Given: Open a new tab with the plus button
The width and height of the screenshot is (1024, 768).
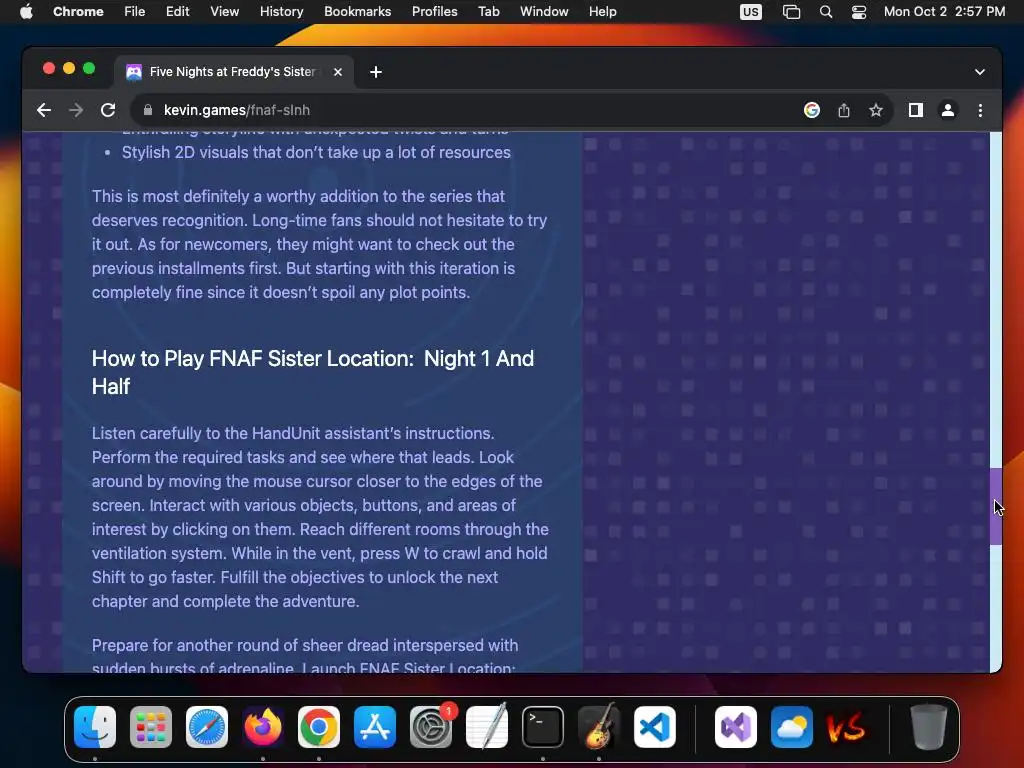Looking at the screenshot, I should [376, 72].
